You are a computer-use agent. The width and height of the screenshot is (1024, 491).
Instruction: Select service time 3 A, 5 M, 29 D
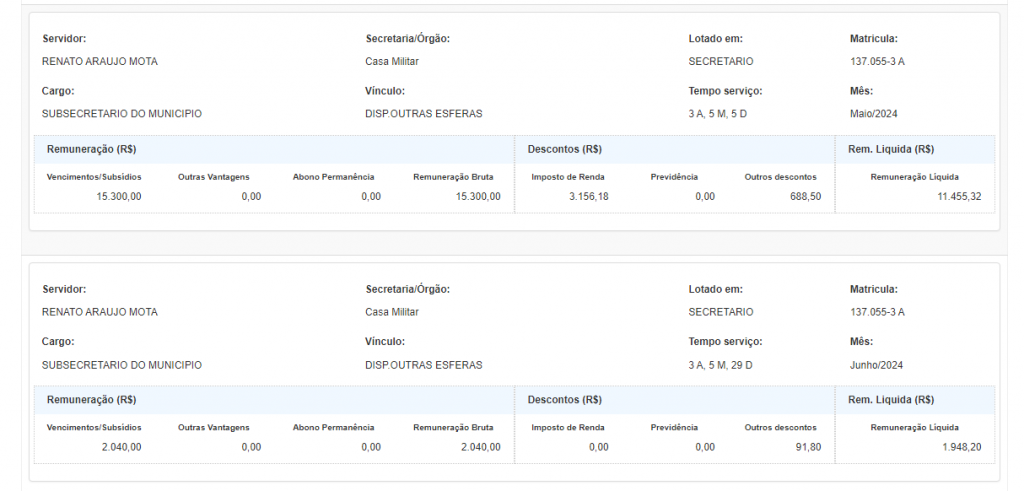click(x=720, y=365)
